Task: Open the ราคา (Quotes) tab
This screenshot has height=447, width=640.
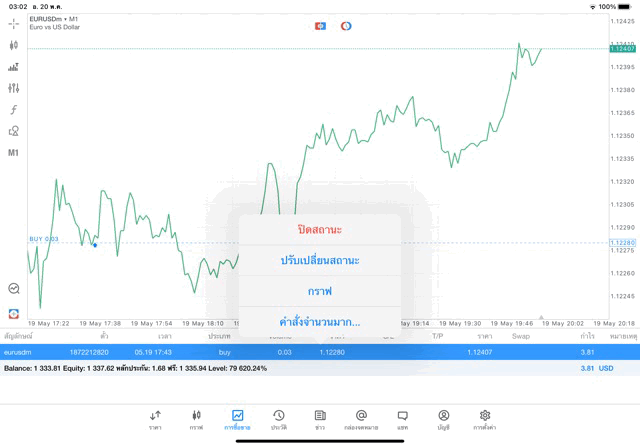Action: [155, 419]
